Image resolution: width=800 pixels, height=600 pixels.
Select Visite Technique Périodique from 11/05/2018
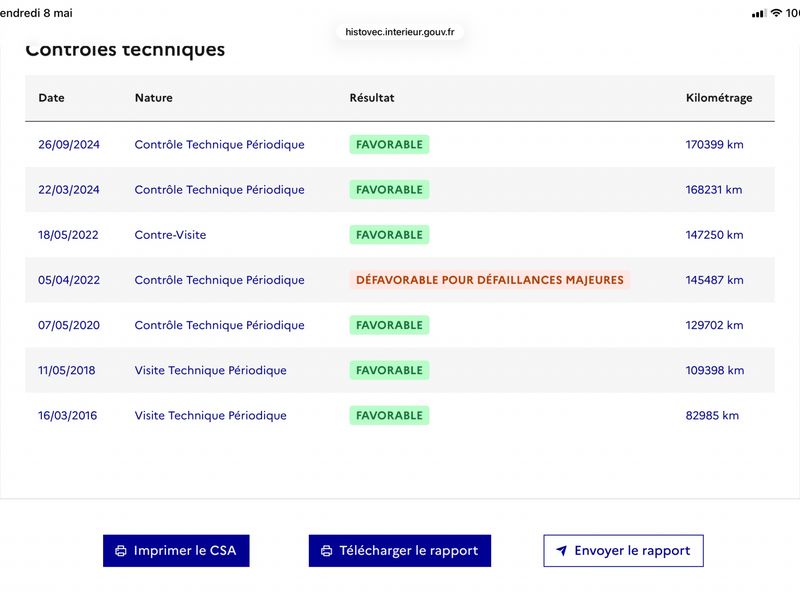click(211, 370)
